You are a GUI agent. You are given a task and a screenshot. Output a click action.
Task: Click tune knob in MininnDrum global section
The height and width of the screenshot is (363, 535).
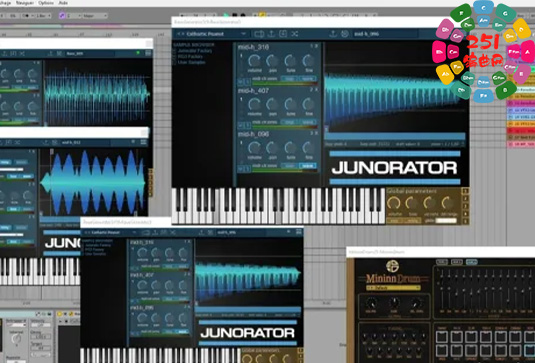click(393, 303)
